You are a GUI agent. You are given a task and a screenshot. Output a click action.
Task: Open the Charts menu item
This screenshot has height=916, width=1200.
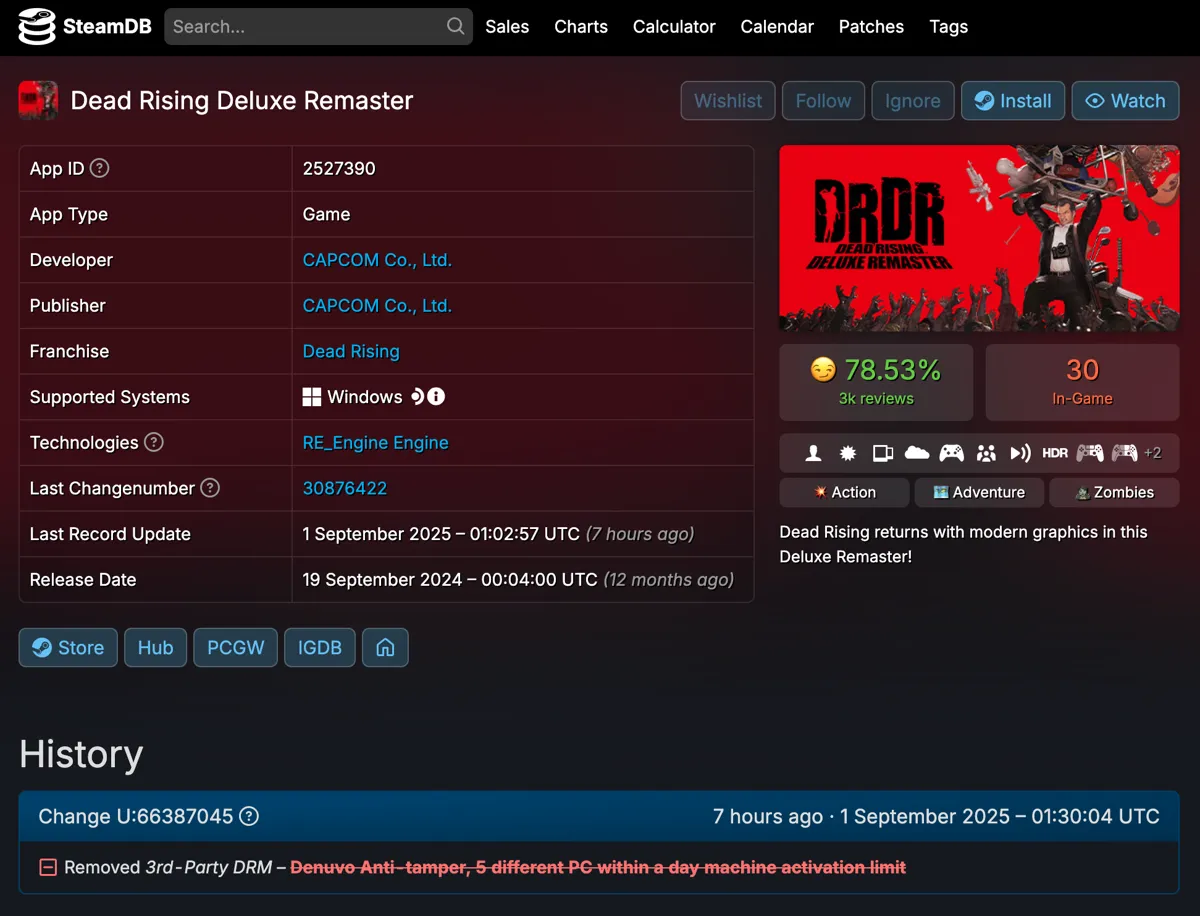[580, 27]
